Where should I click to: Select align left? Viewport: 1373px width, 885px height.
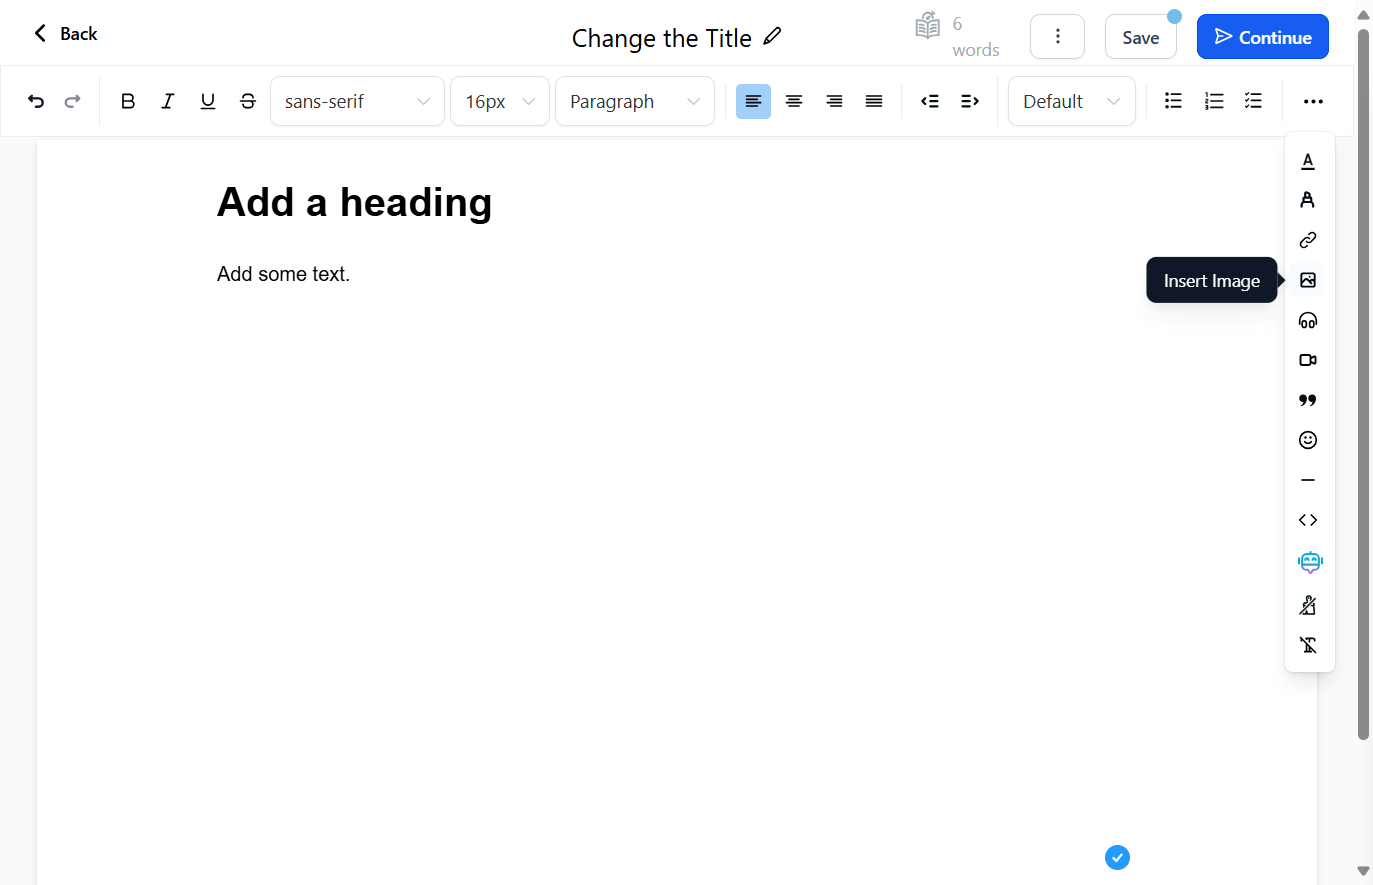[753, 101]
